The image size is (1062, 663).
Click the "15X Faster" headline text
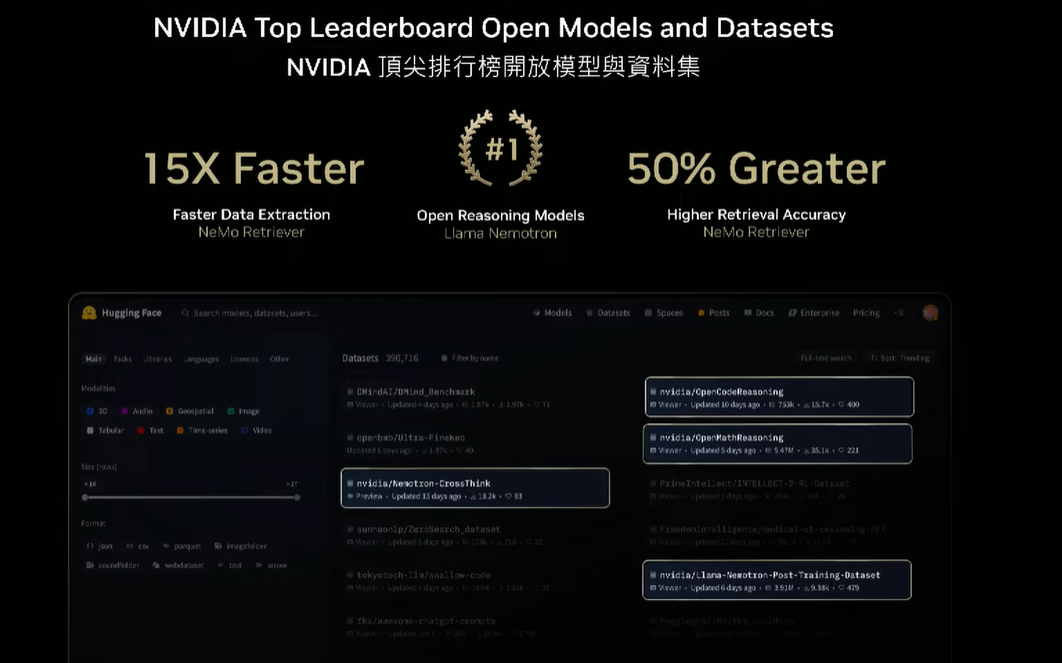pyautogui.click(x=253, y=169)
